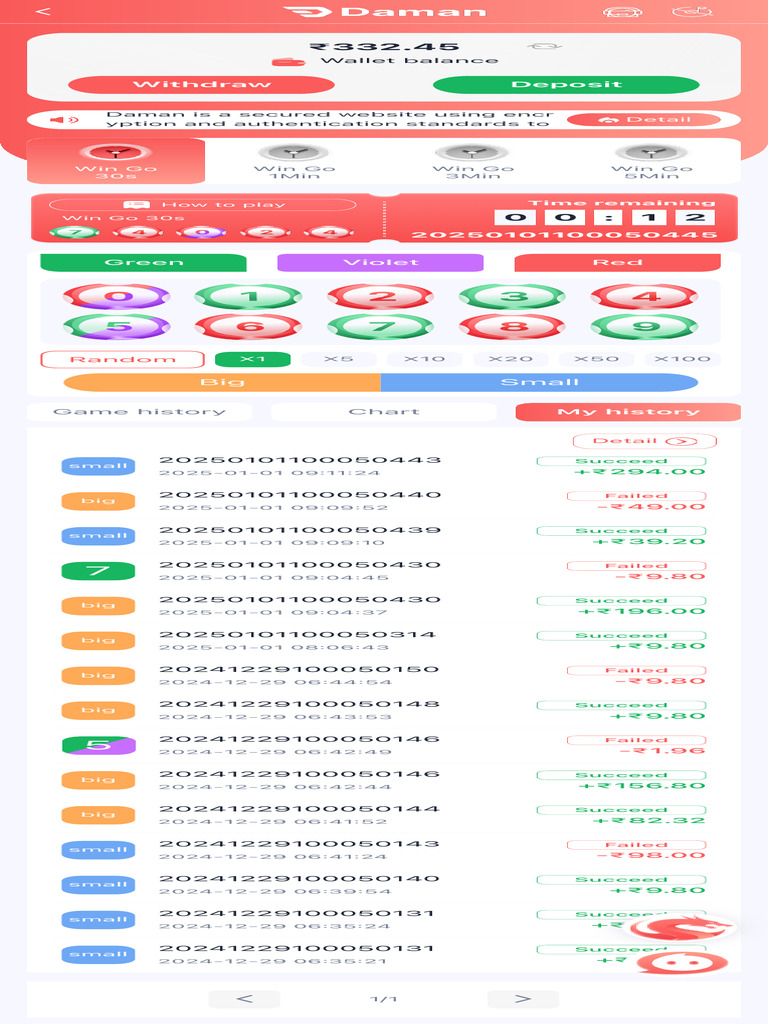
Task: Click the green 7 bet badge in history
Action: [x=98, y=571]
